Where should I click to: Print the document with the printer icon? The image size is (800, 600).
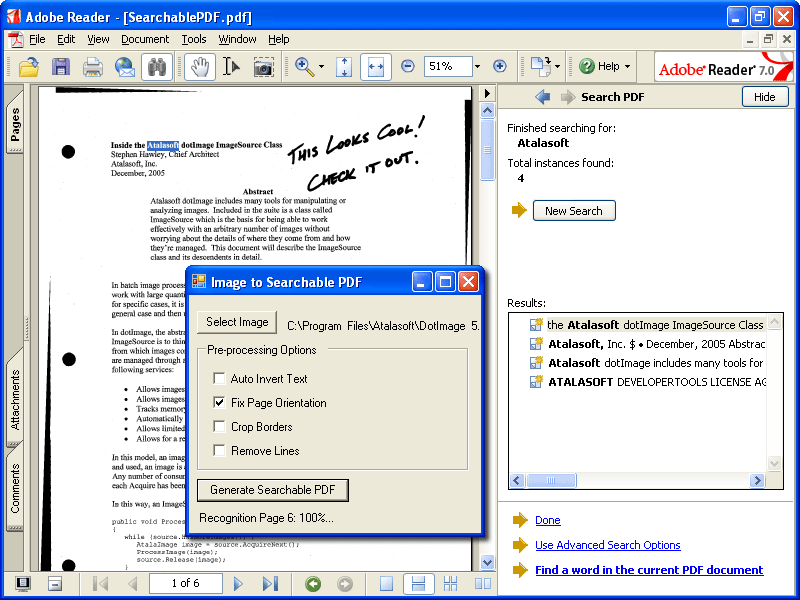(93, 67)
